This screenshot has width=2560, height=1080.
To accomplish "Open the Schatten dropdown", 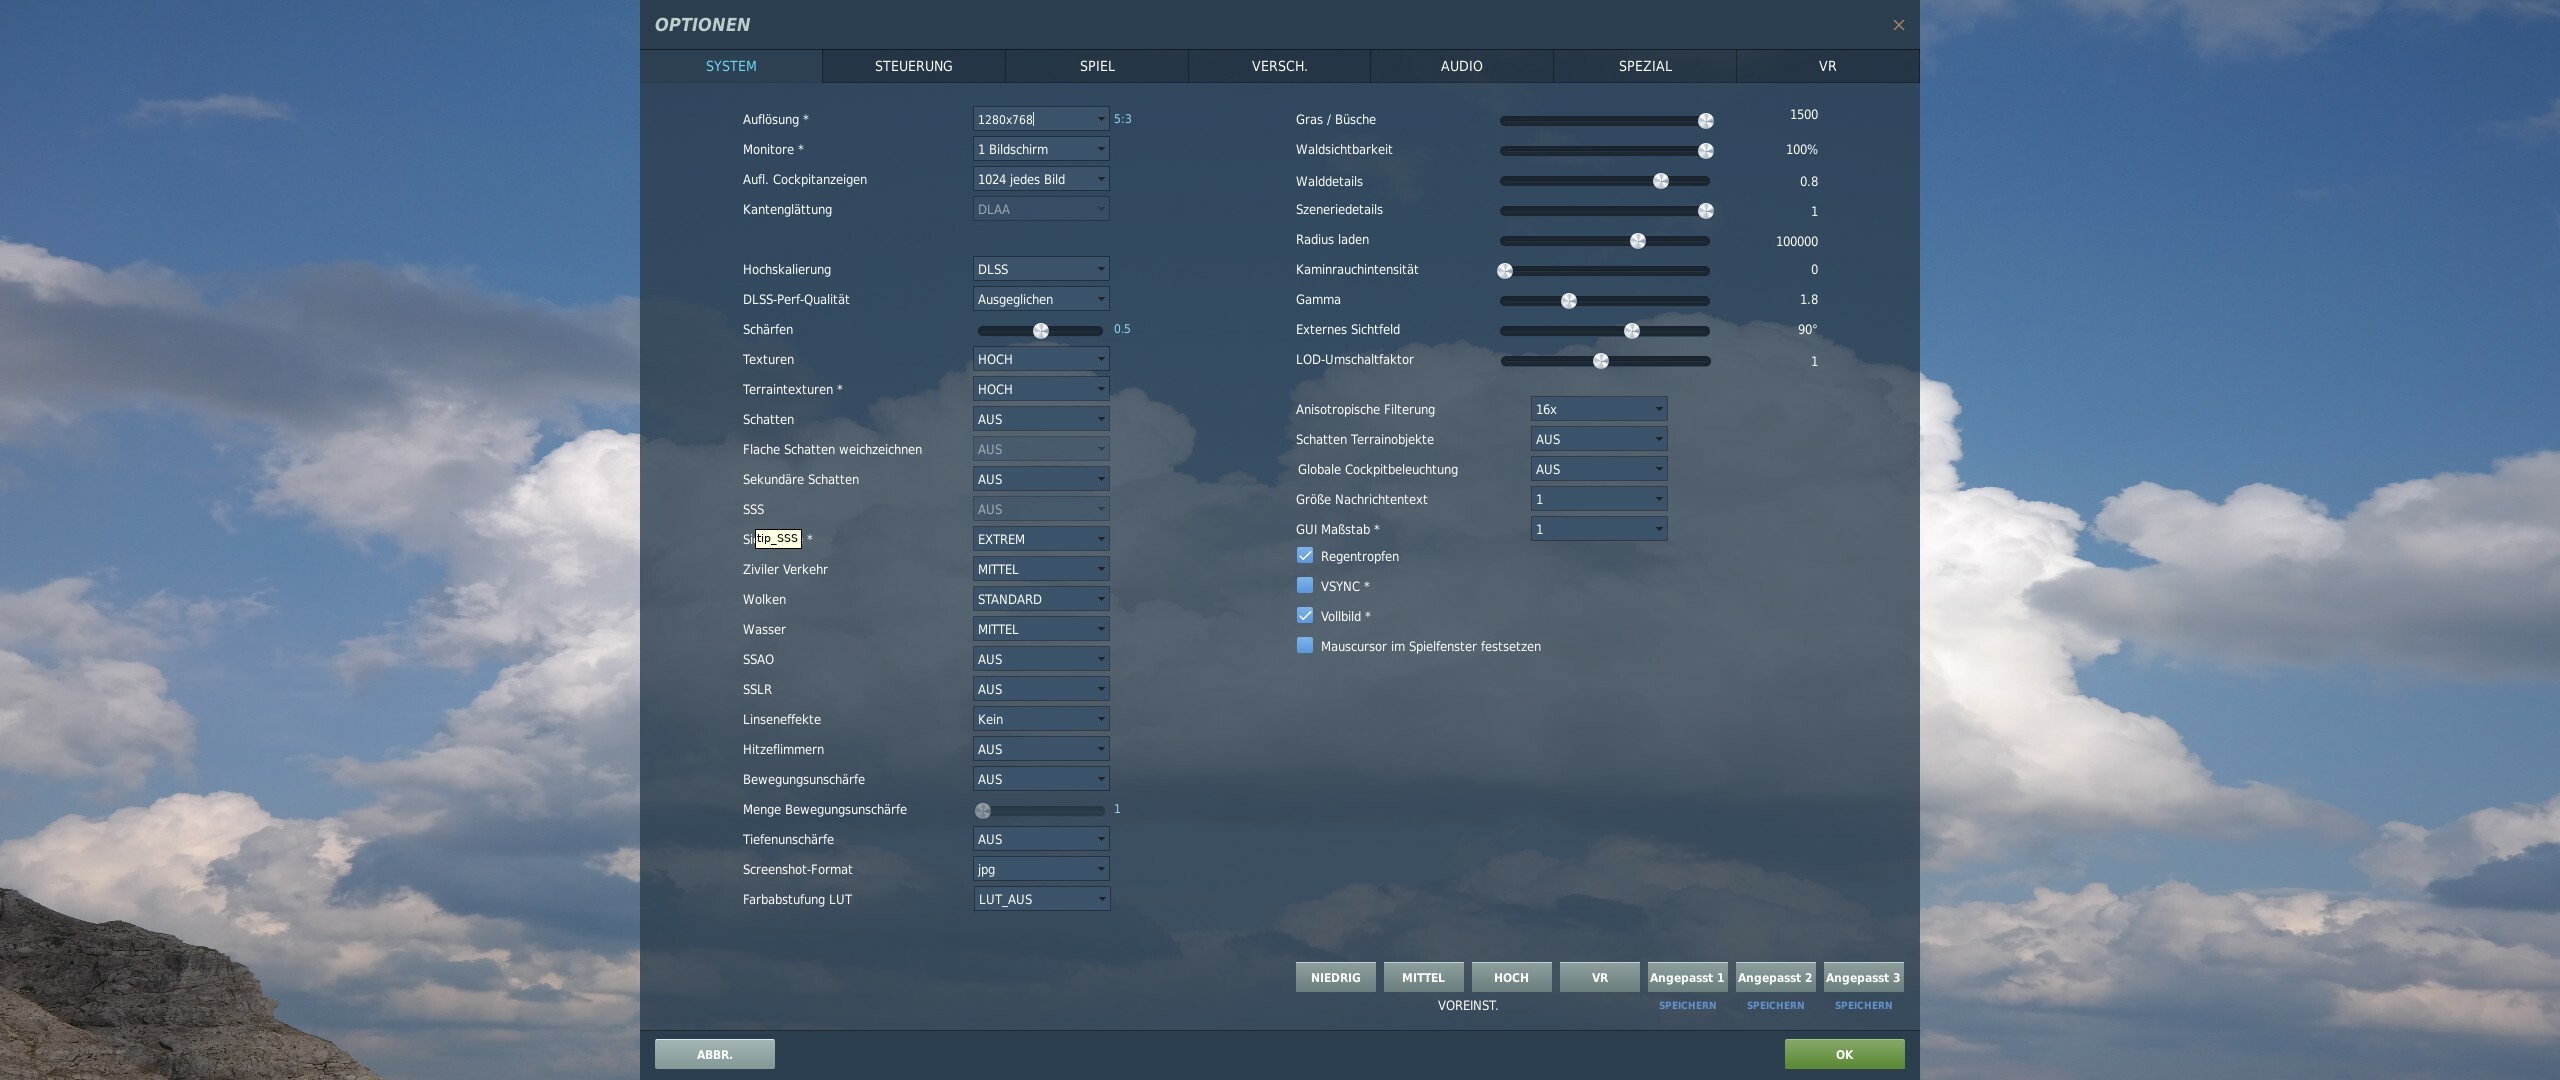I will [x=1041, y=419].
